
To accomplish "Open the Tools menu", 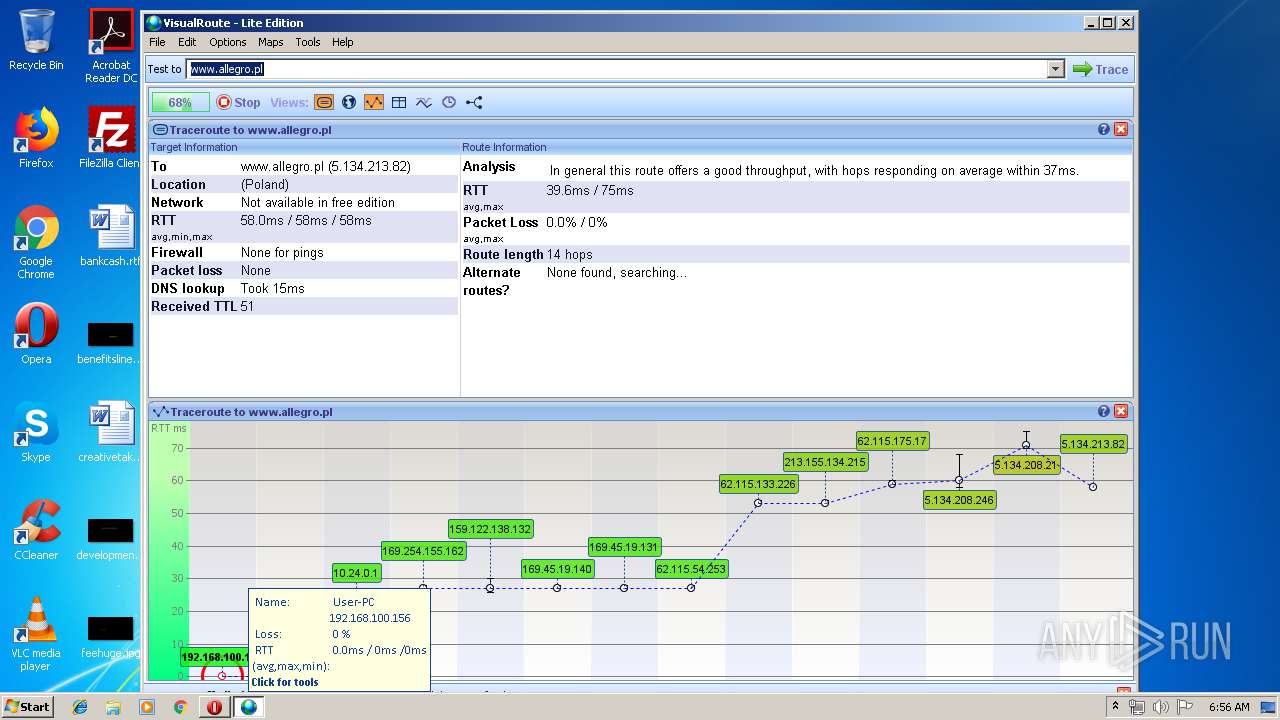I will pos(308,42).
